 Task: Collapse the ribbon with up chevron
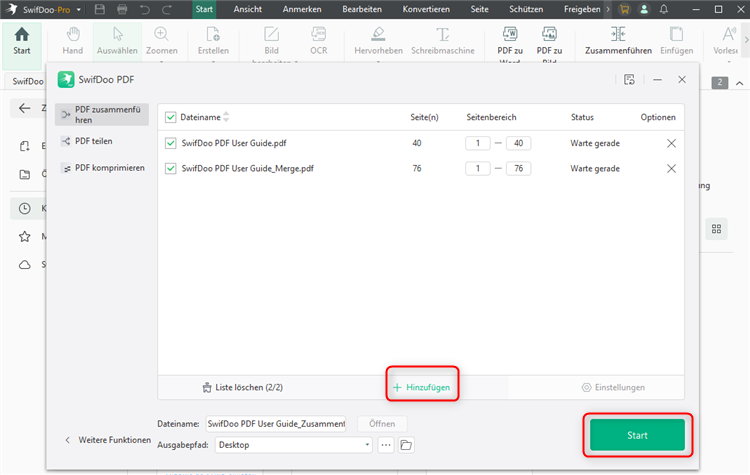point(739,83)
